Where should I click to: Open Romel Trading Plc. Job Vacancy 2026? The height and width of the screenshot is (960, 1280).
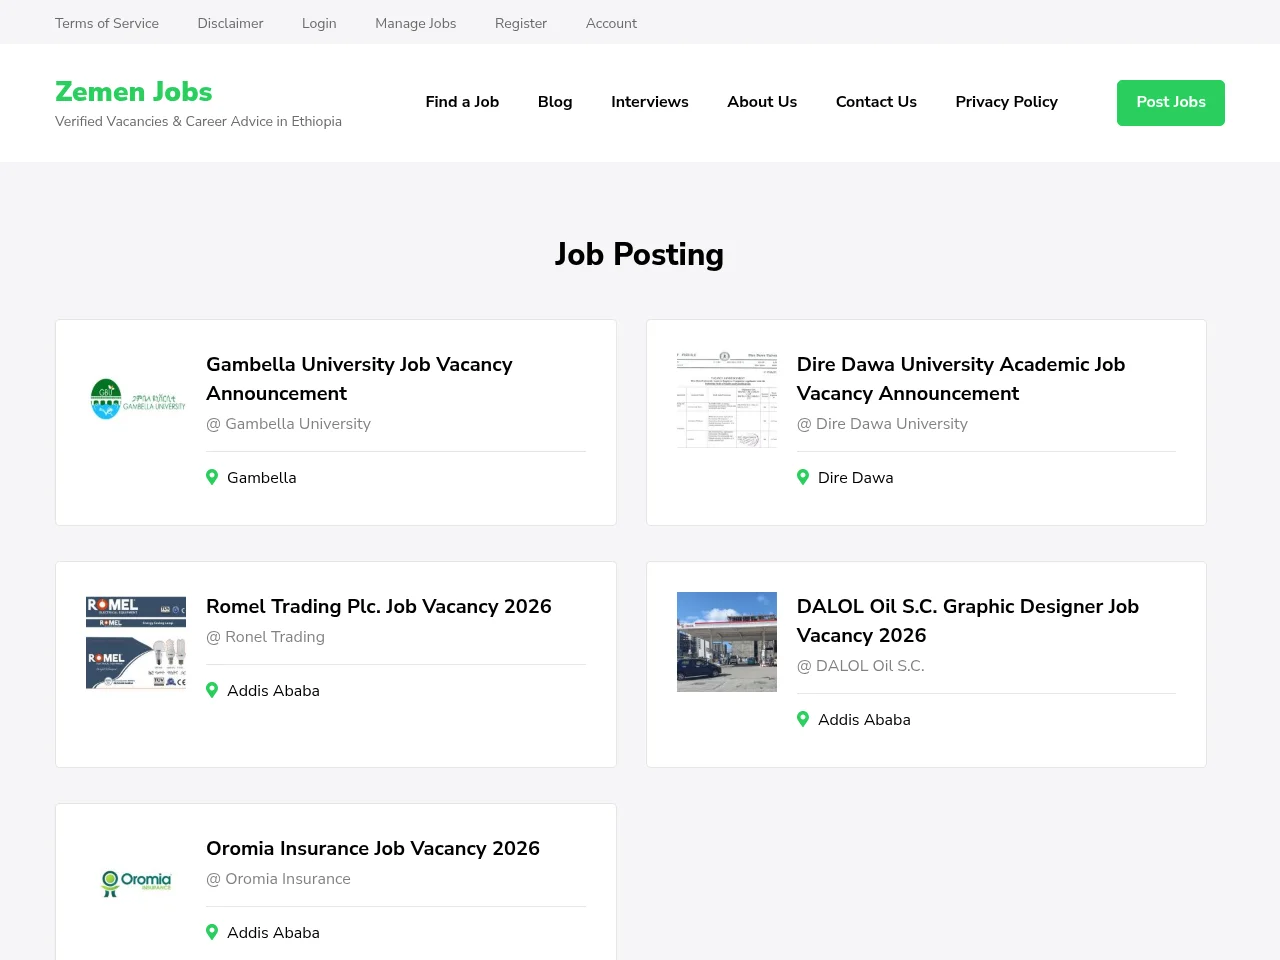tap(379, 606)
